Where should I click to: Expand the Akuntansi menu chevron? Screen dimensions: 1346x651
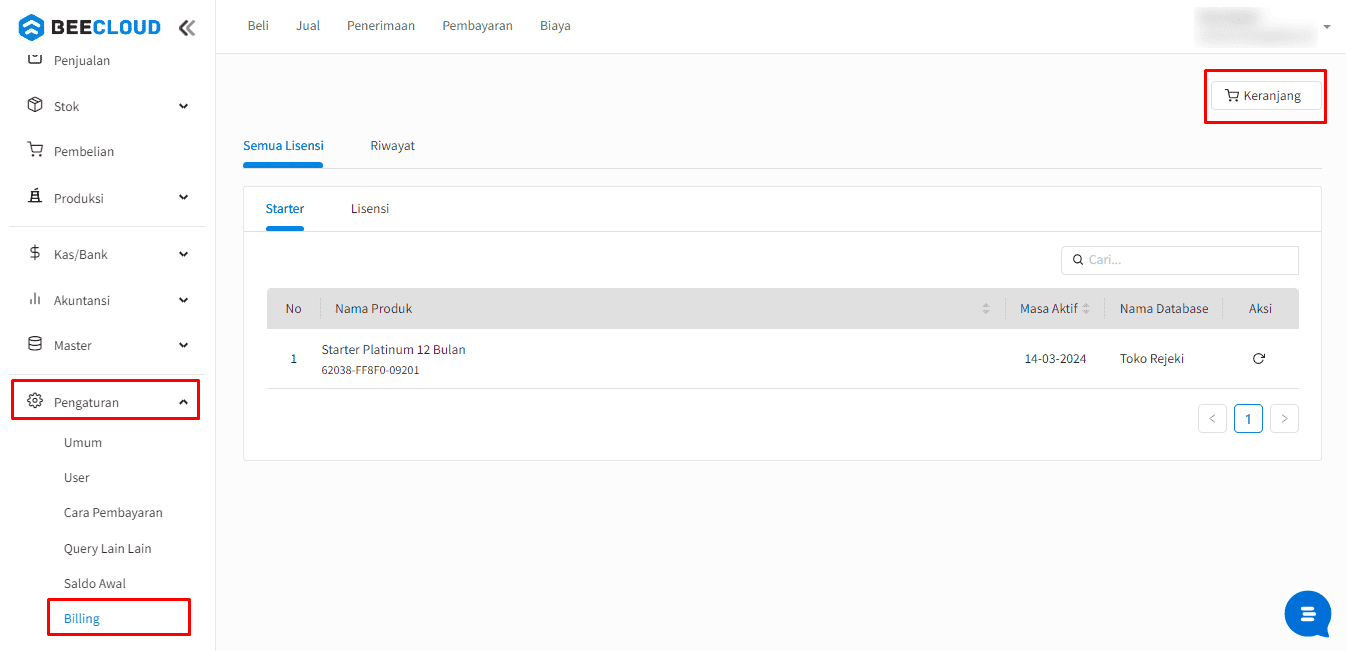coord(184,300)
